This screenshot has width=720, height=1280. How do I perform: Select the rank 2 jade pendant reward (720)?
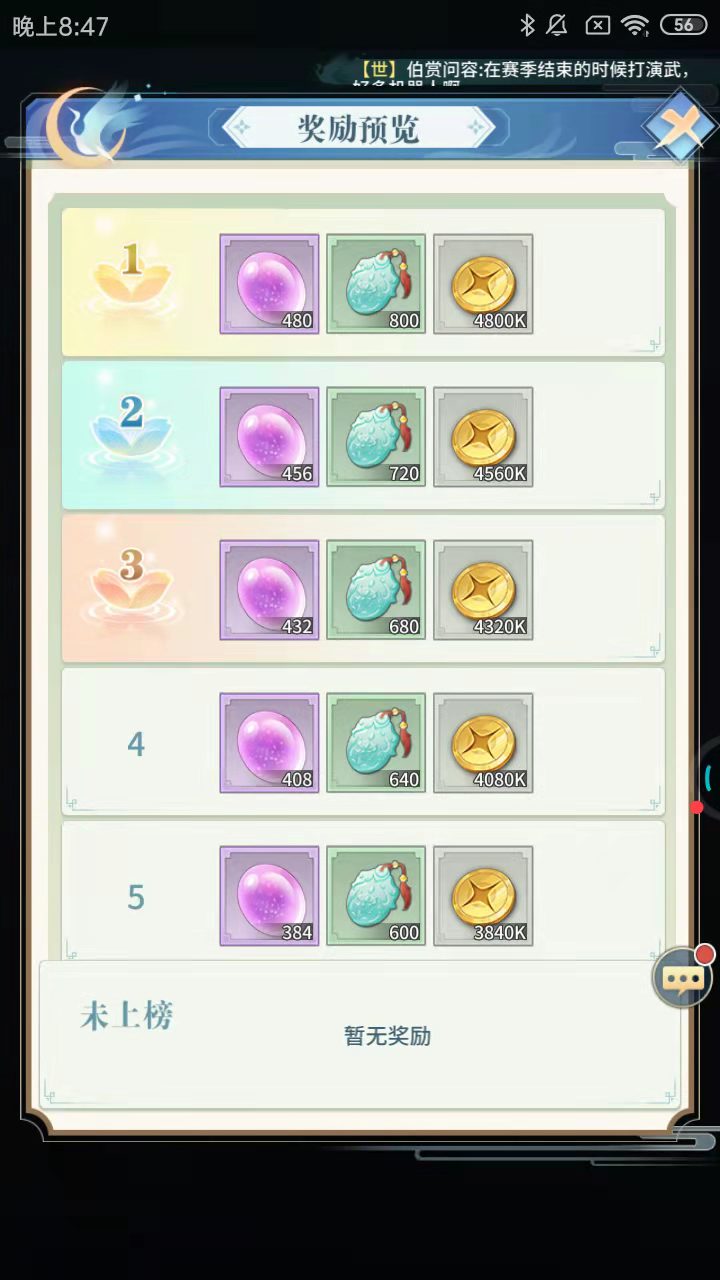tap(376, 437)
